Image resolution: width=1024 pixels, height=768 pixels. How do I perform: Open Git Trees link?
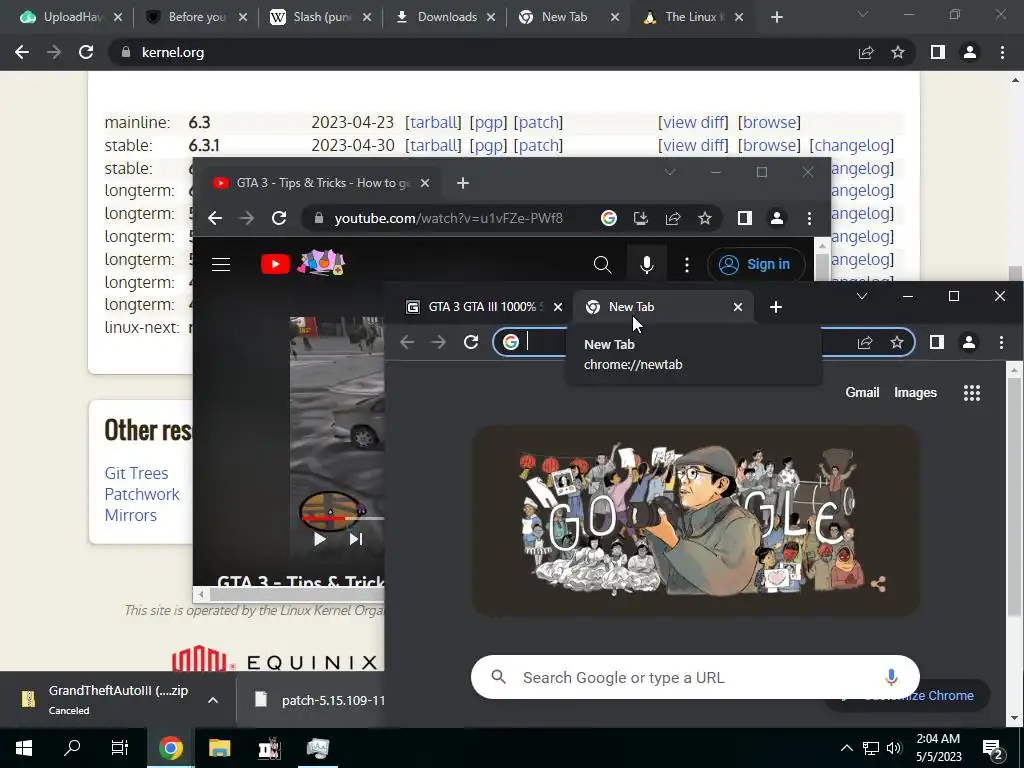pos(136,473)
